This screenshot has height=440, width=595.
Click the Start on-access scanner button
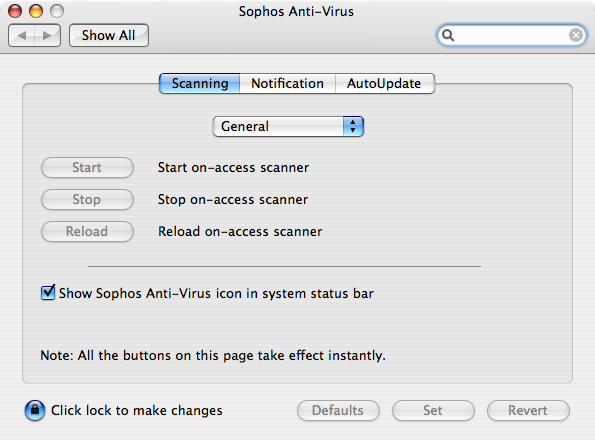(x=87, y=168)
